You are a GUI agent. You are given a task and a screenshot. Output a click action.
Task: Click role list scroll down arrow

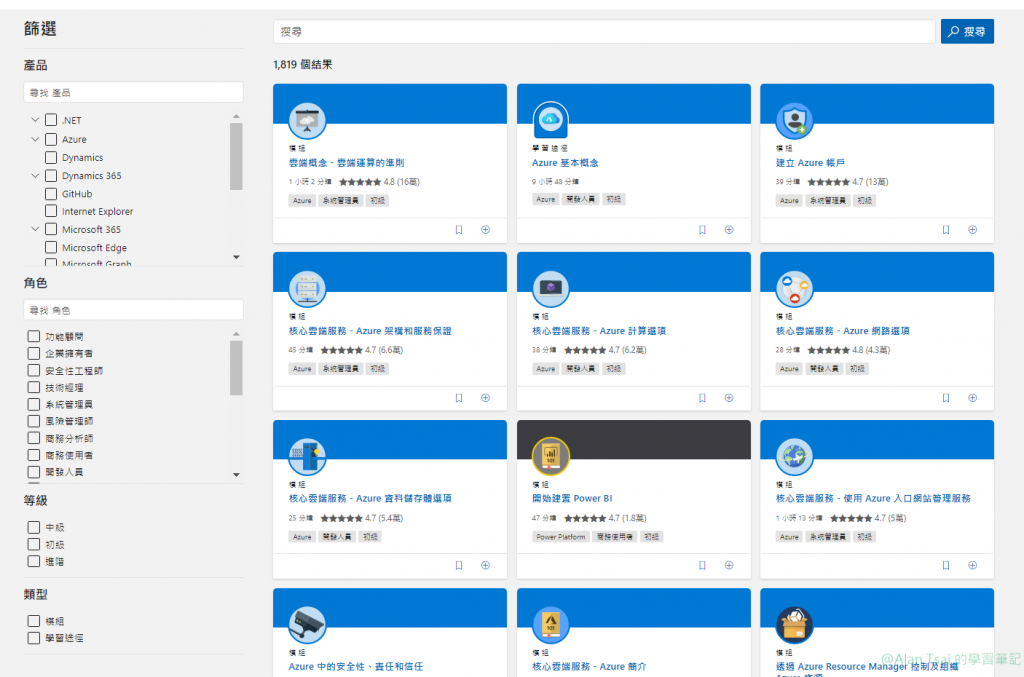point(236,475)
